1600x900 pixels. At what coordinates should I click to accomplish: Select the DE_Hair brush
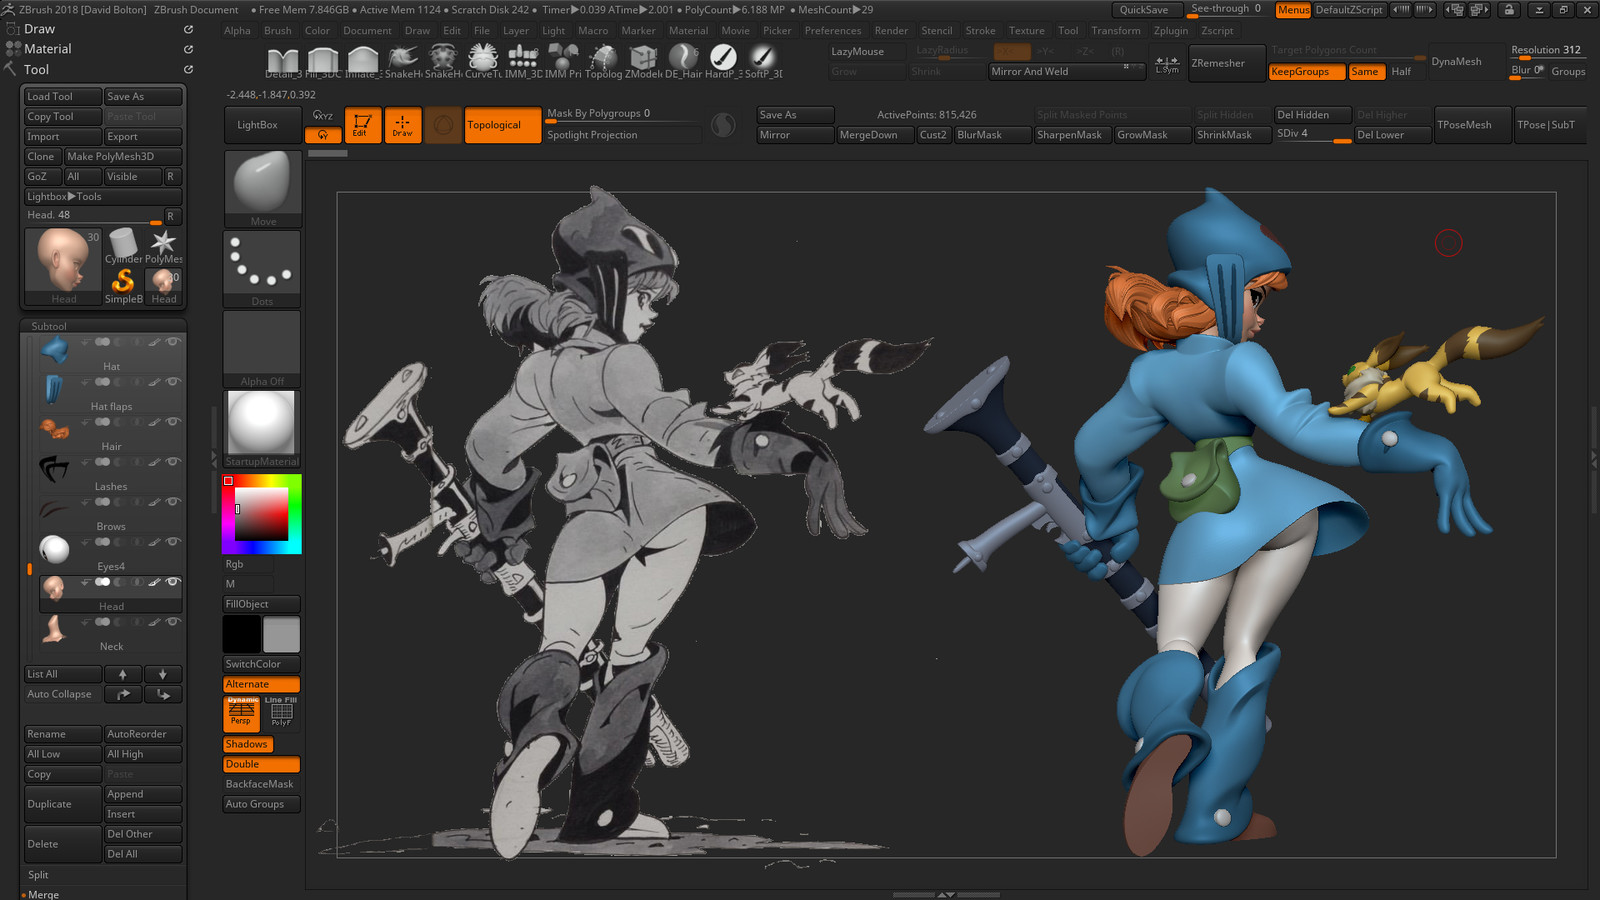(x=683, y=60)
